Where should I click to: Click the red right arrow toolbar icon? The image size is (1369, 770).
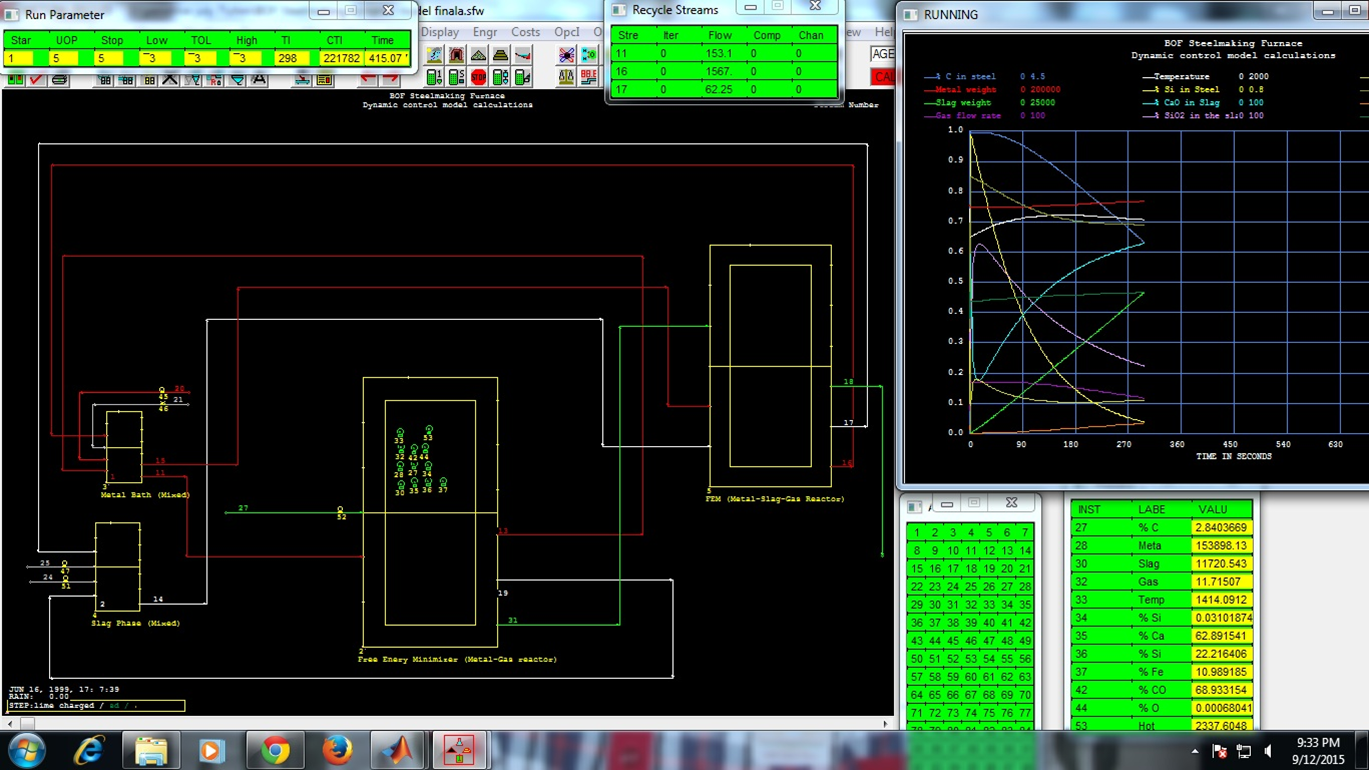391,79
